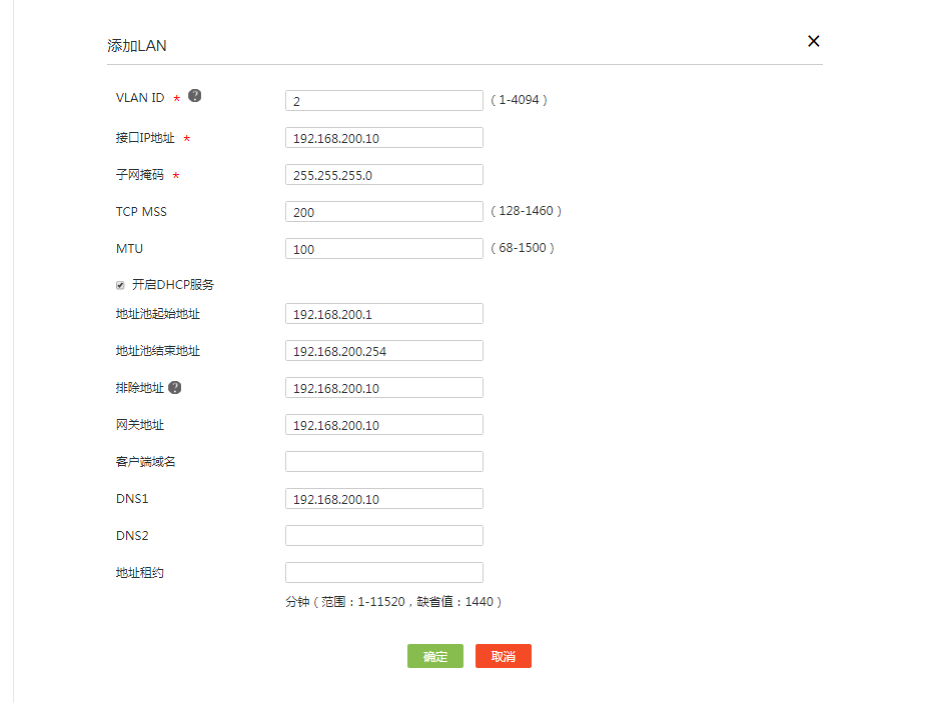Edit the 网关地址 input field
The image size is (933, 703).
(384, 425)
